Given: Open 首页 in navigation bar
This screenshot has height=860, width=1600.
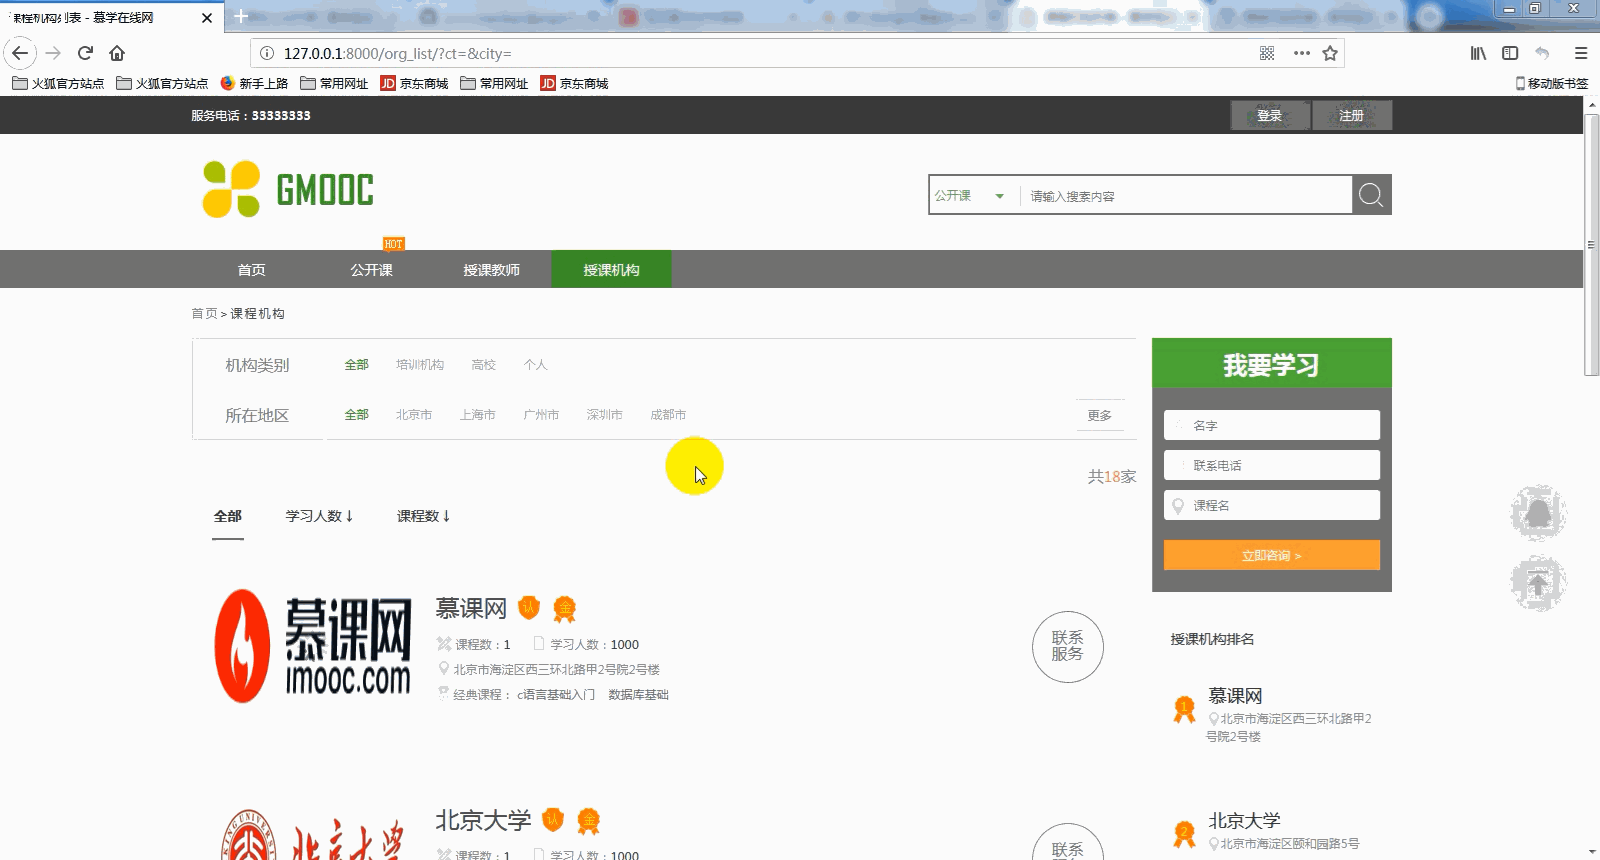Looking at the screenshot, I should (251, 270).
